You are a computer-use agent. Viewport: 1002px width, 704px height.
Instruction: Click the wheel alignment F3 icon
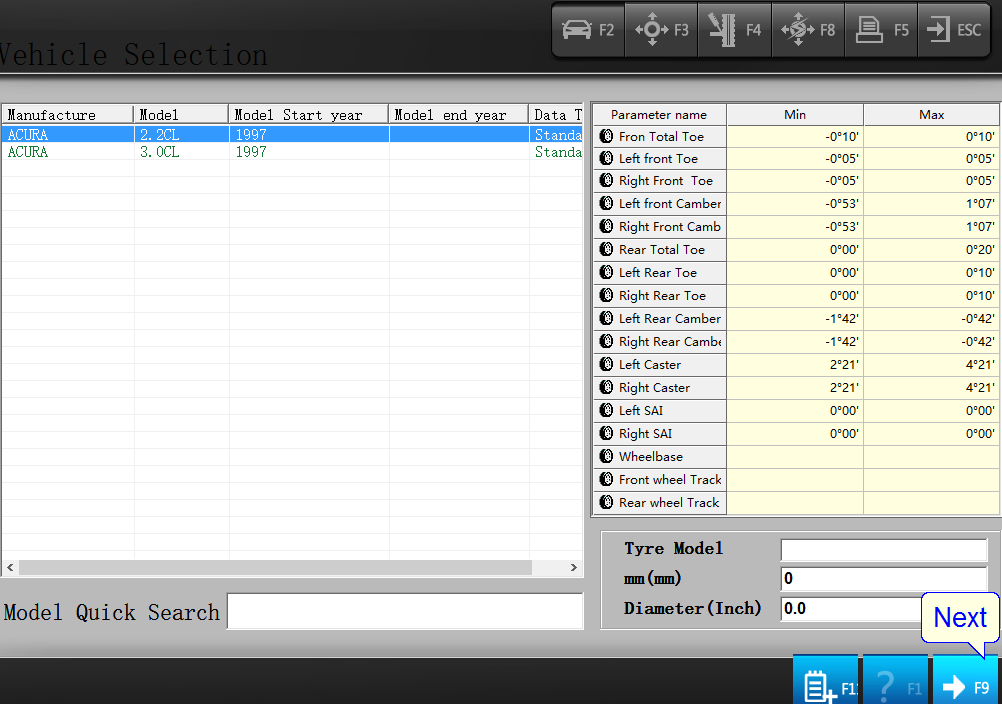click(662, 30)
